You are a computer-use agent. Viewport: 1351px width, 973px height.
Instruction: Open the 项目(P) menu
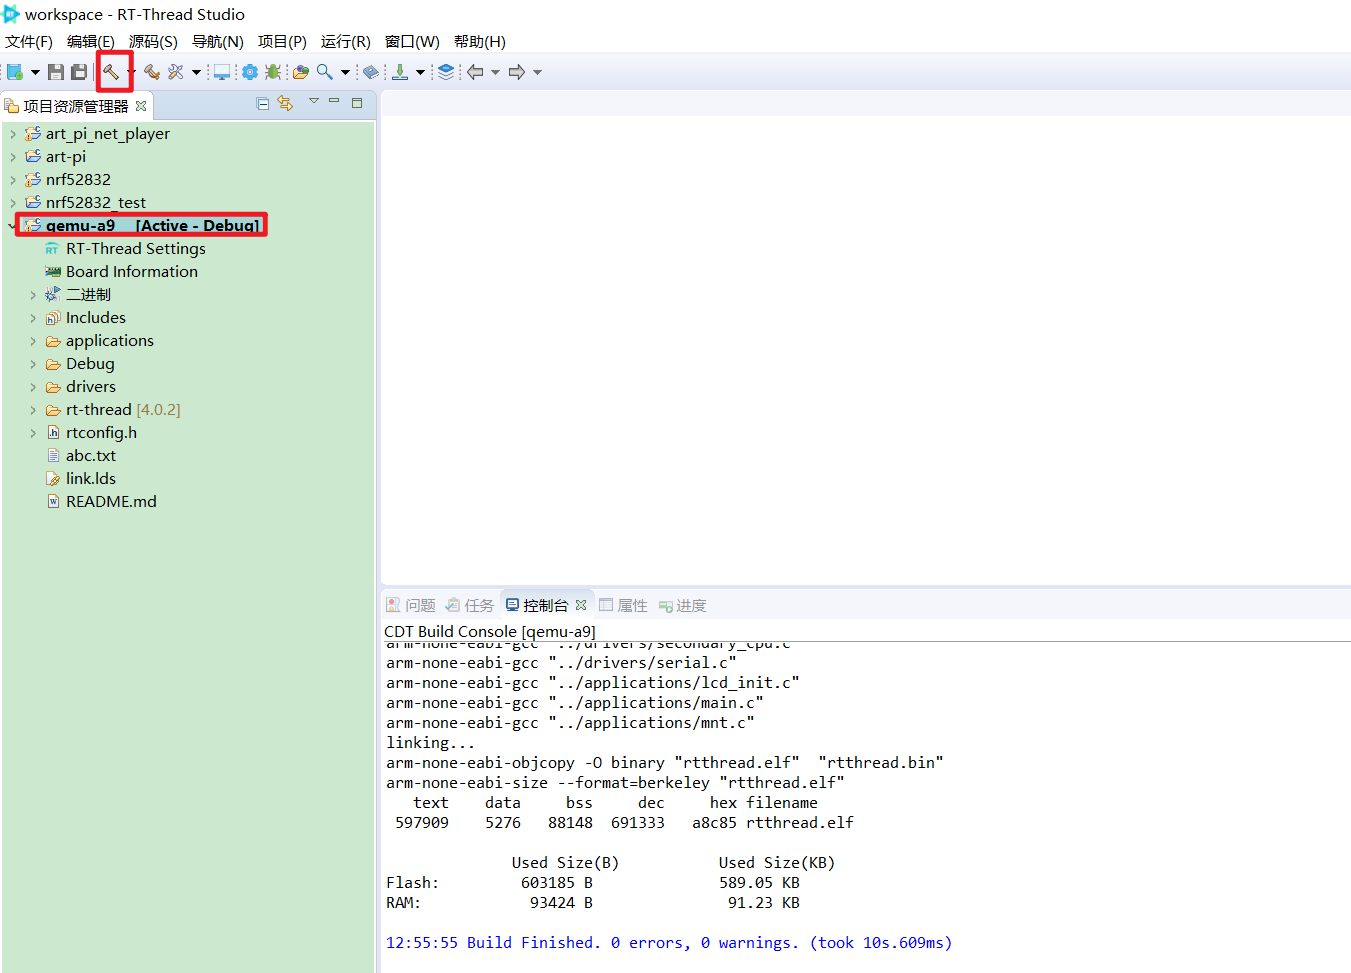point(282,42)
